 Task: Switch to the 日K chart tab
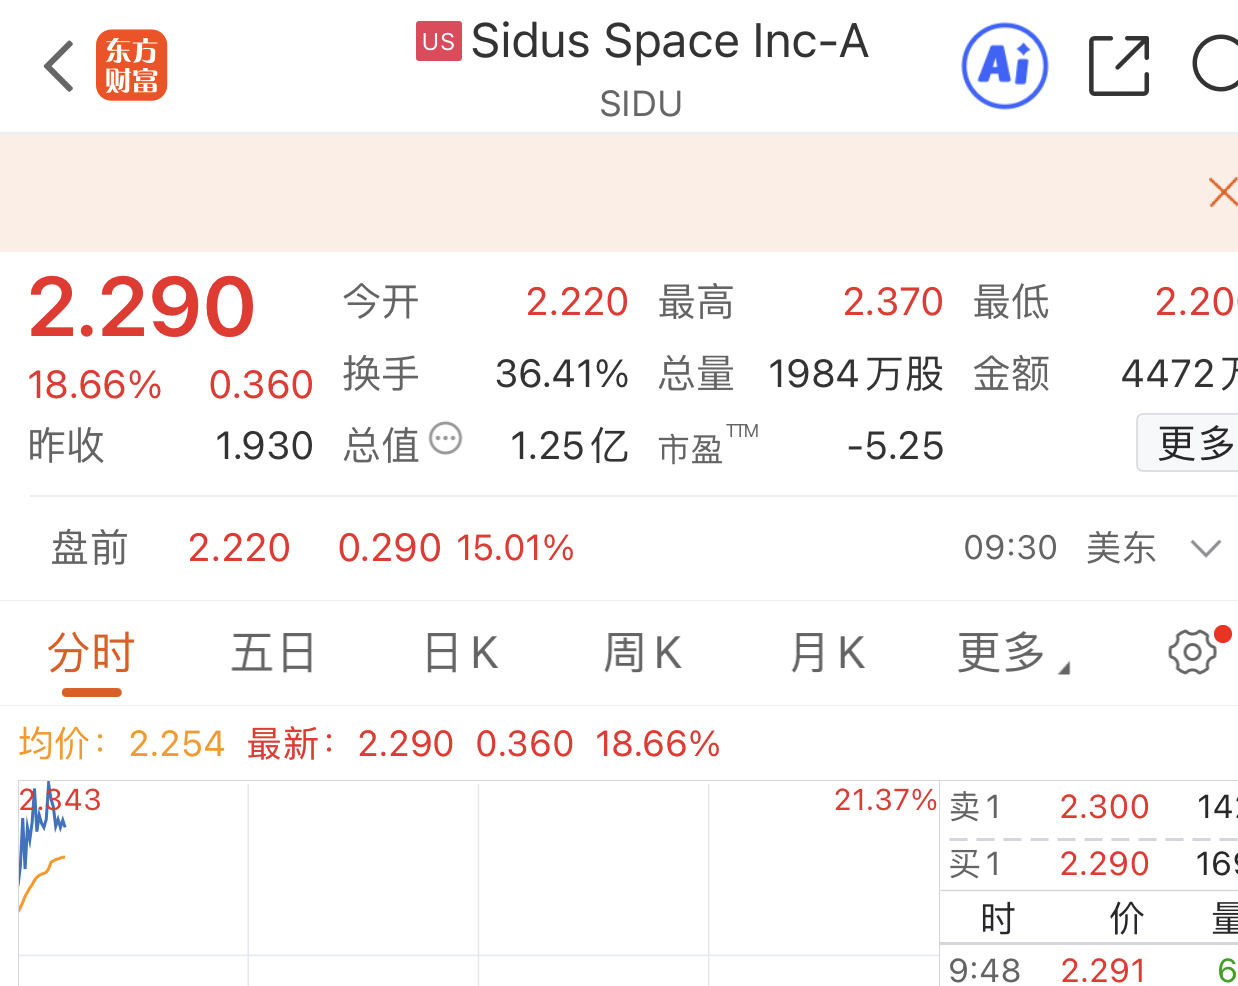pos(461,654)
